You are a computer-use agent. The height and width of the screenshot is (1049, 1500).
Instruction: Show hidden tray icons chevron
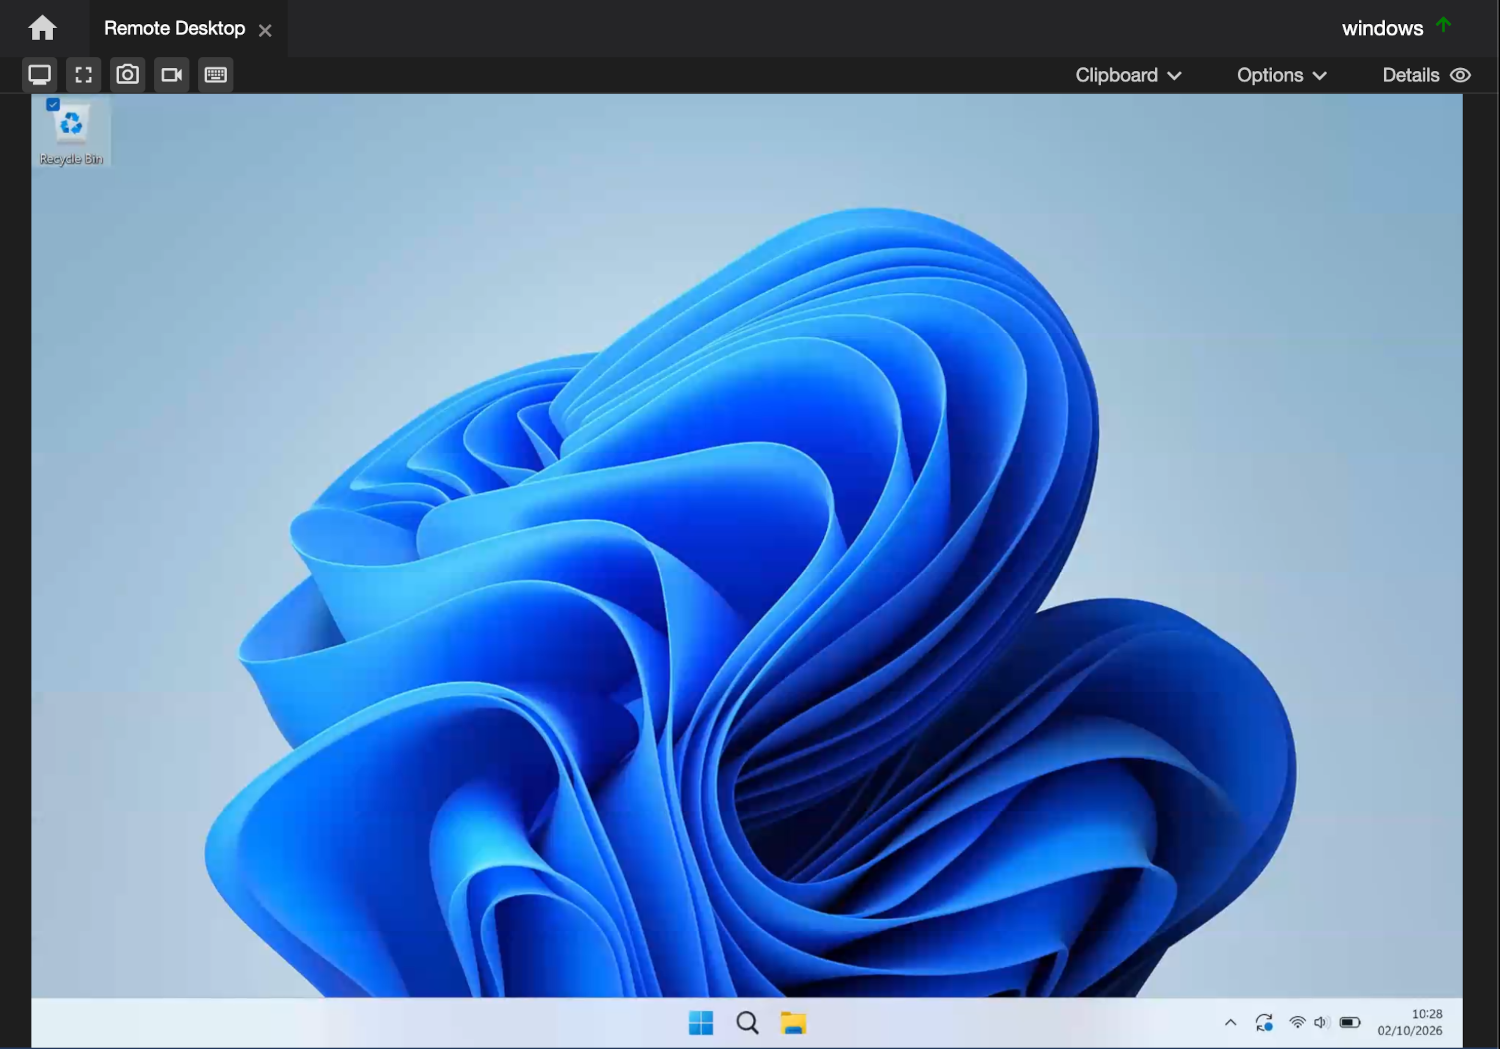(x=1231, y=1023)
